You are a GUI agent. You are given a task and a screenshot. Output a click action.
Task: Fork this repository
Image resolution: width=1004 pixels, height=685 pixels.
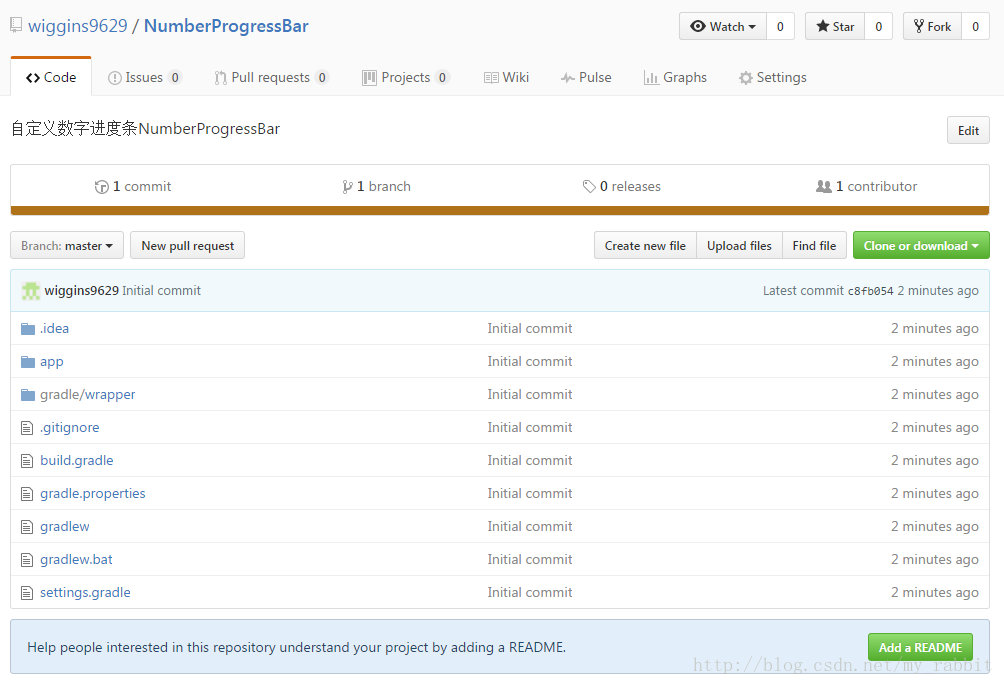click(932, 26)
